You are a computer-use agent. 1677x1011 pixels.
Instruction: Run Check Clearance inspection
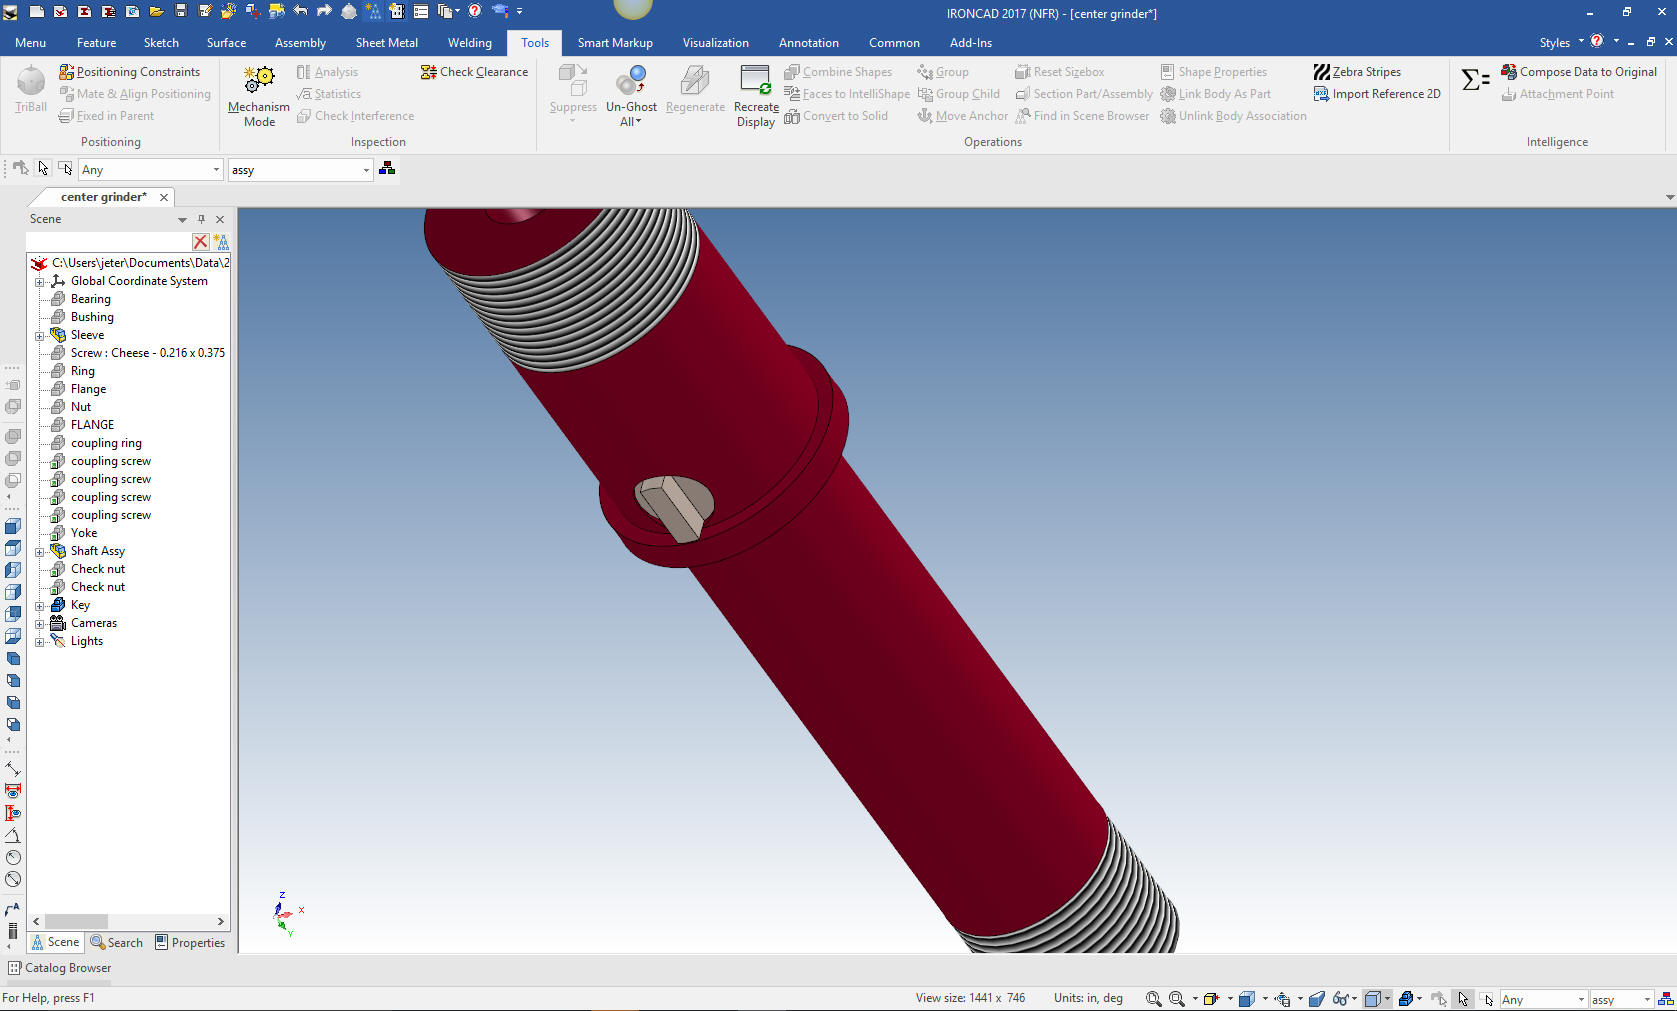(474, 72)
